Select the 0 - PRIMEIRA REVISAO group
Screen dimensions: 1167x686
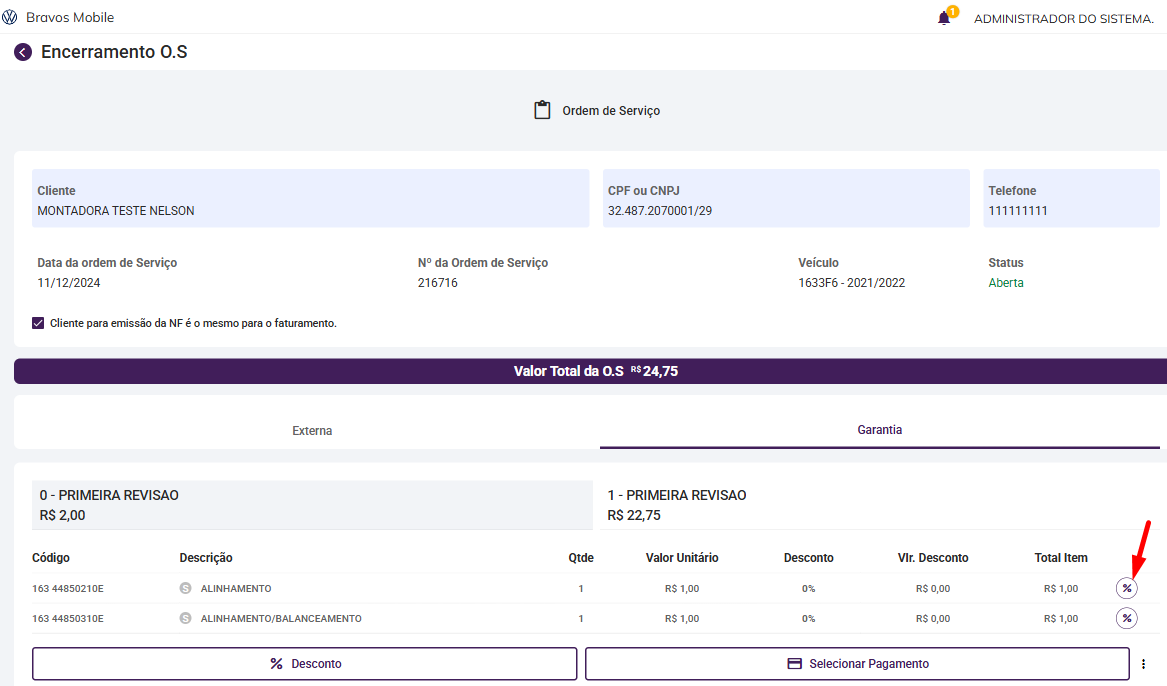coord(312,505)
